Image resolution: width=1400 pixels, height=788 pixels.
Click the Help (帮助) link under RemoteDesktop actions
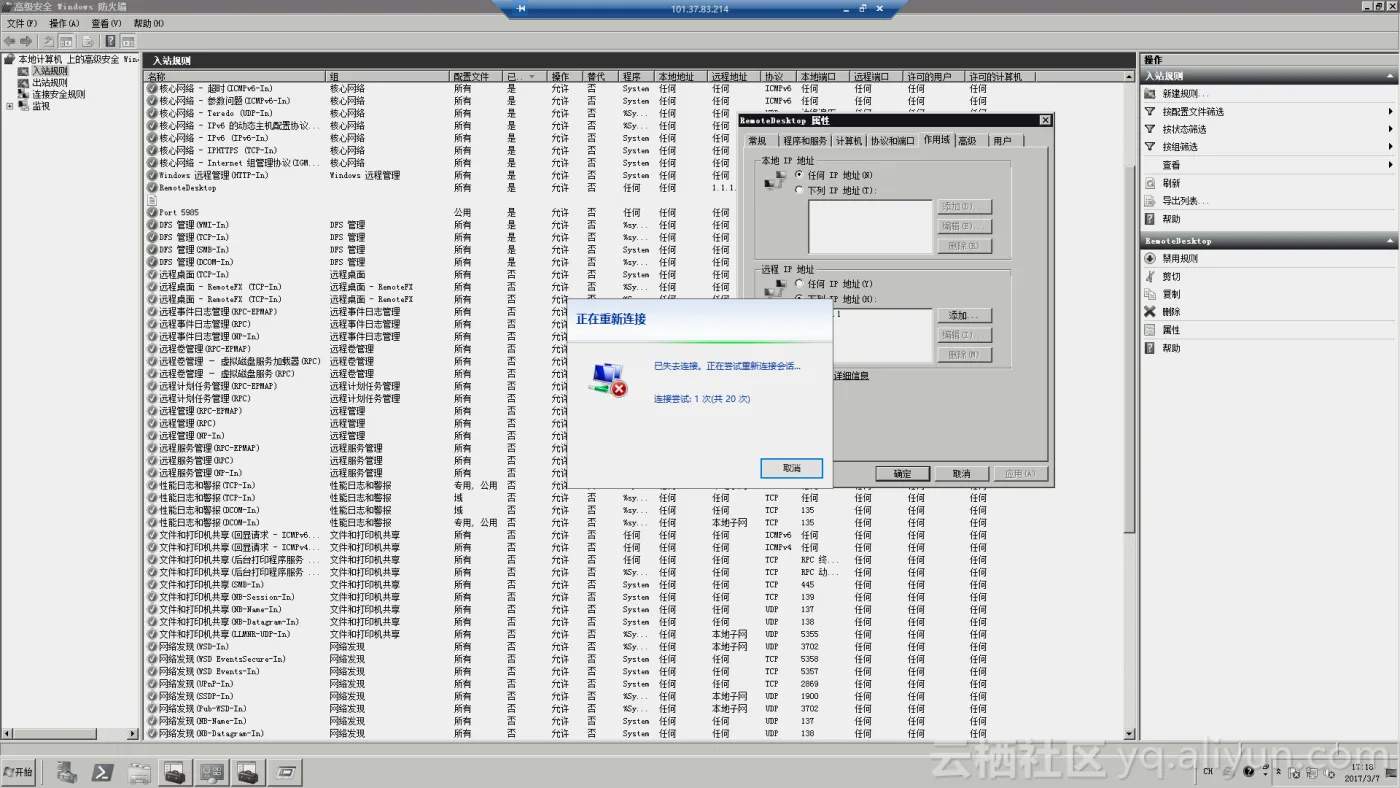1171,348
